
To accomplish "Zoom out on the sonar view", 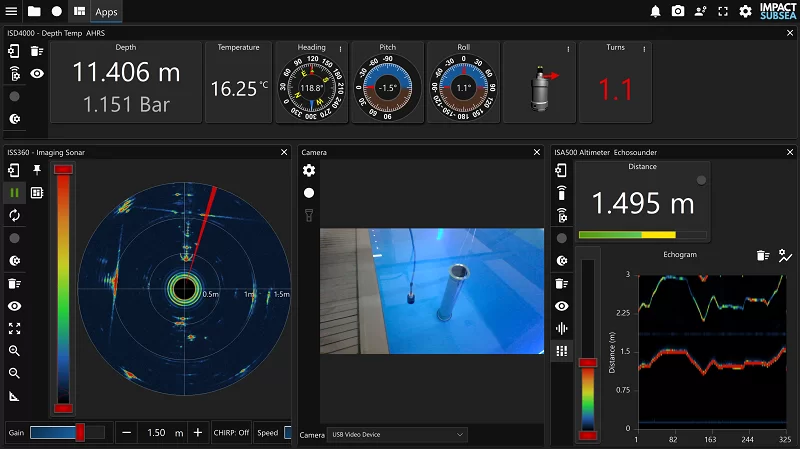I will (x=14, y=373).
